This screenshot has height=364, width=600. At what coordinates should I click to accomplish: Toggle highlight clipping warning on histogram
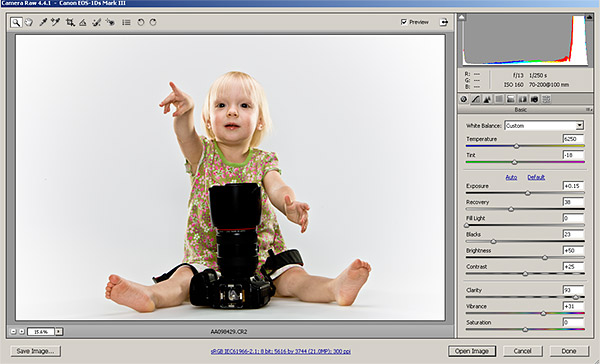tap(588, 17)
